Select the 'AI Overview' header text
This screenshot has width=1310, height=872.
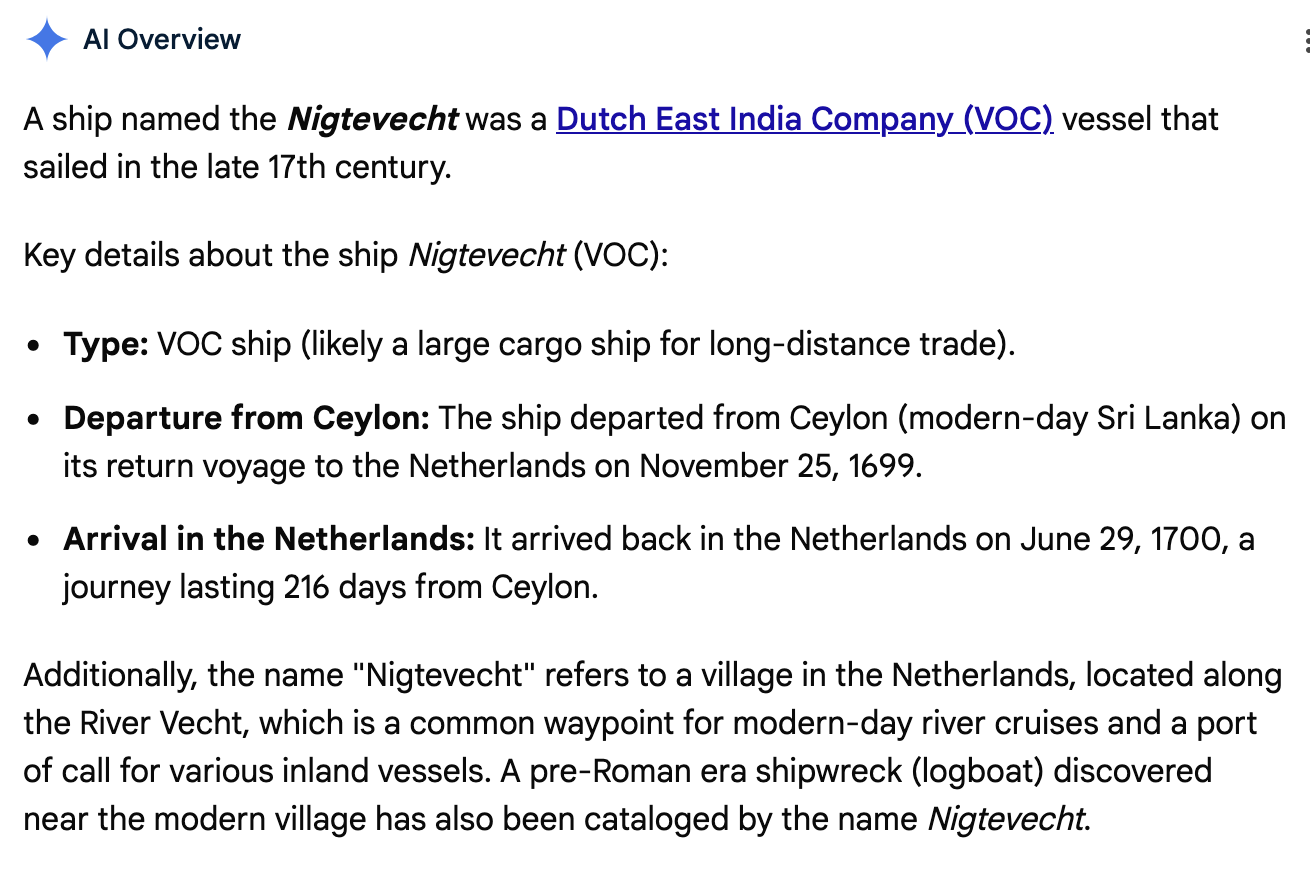click(163, 39)
